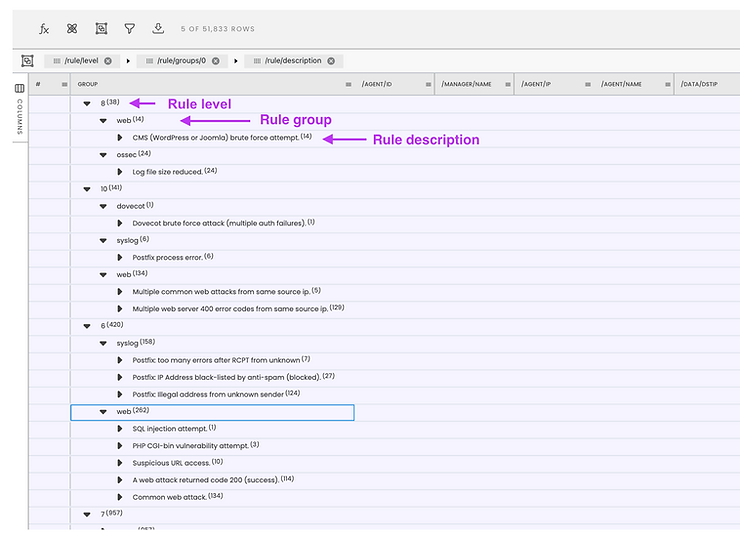Collapse the level 6 (420) group
740x533 pixels.
pyautogui.click(x=87, y=326)
